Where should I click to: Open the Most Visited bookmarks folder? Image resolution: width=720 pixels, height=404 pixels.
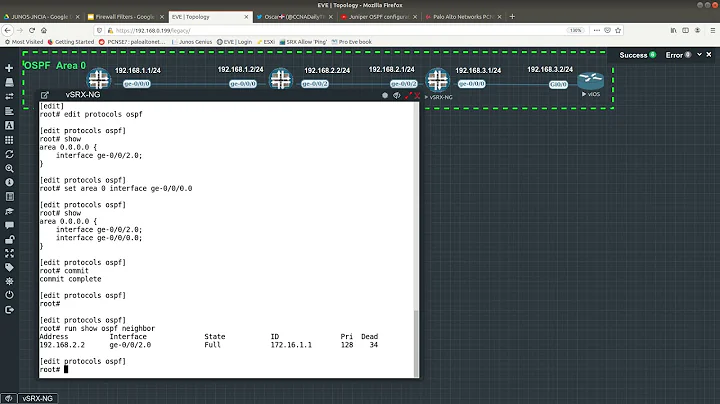[24, 42]
